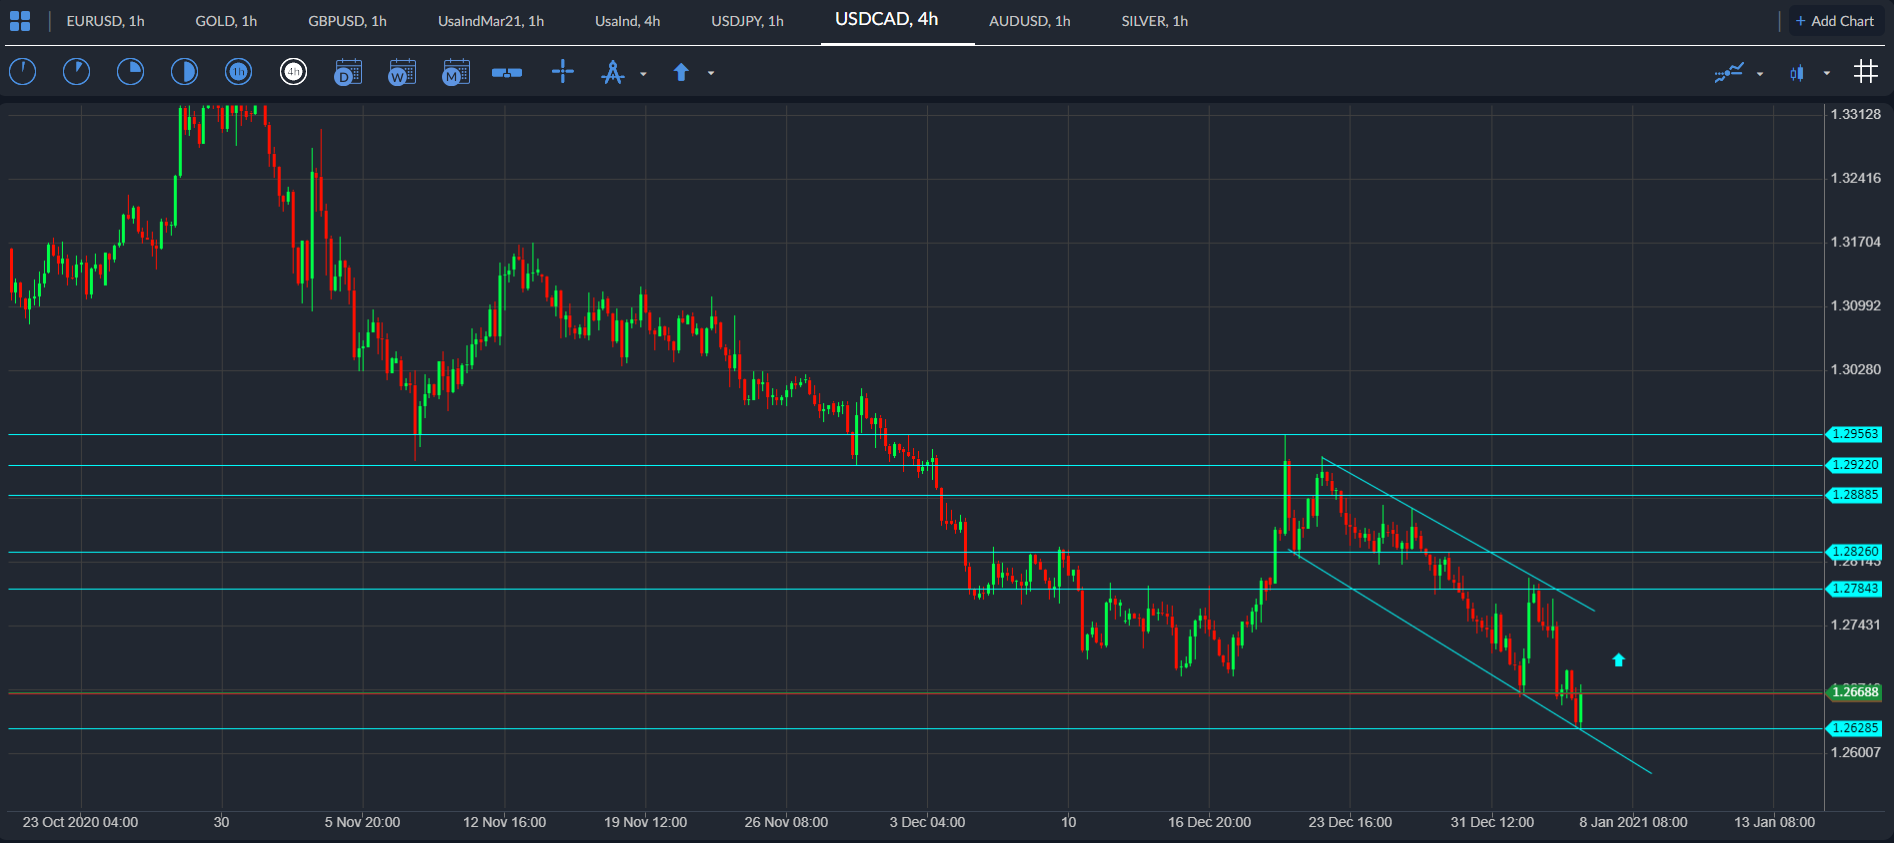
Task: Click the 23 Dec 16:00 time label
Action: (x=1350, y=822)
